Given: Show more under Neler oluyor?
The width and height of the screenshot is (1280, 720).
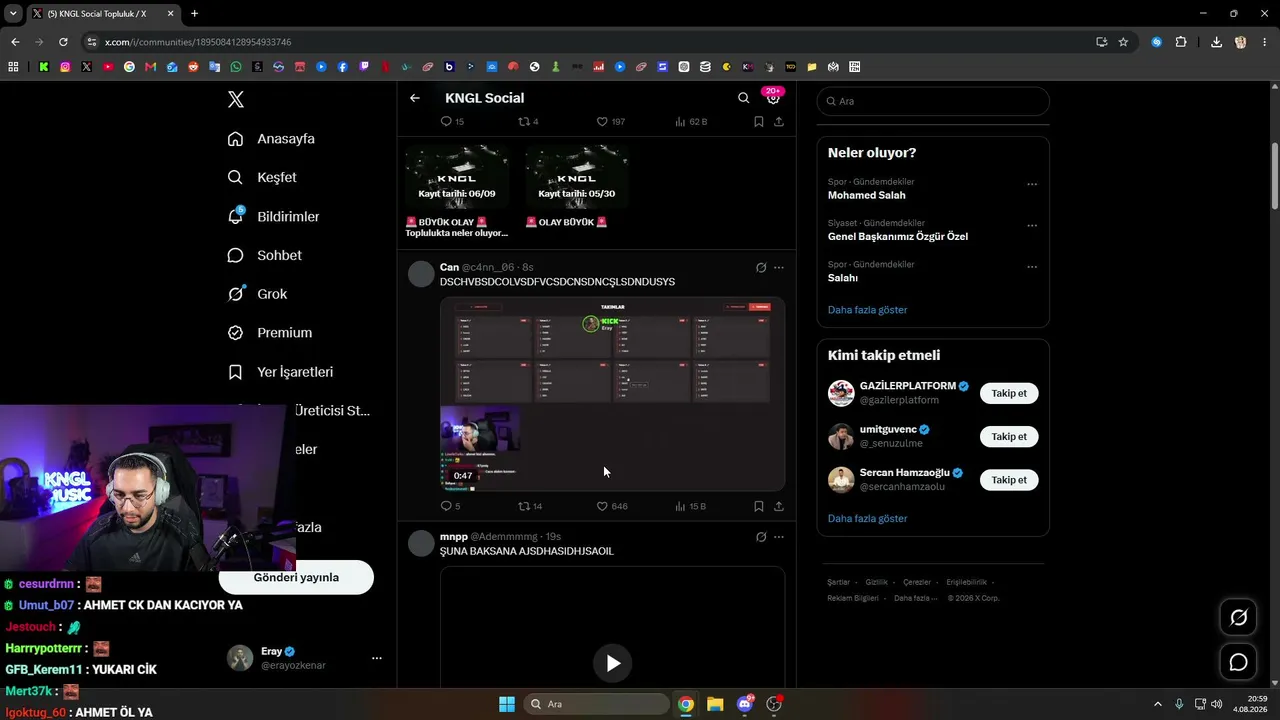Looking at the screenshot, I should tap(867, 310).
